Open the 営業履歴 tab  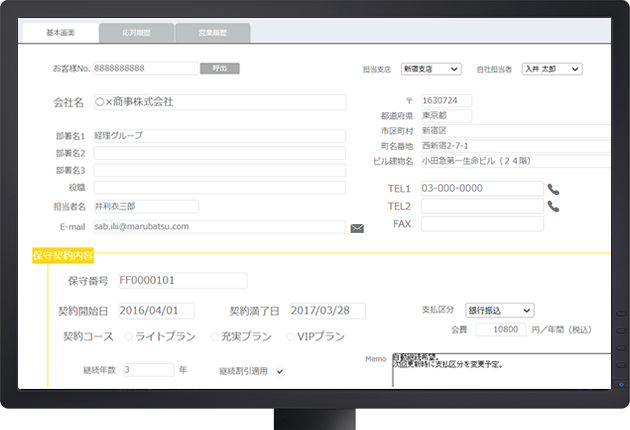pyautogui.click(x=211, y=32)
